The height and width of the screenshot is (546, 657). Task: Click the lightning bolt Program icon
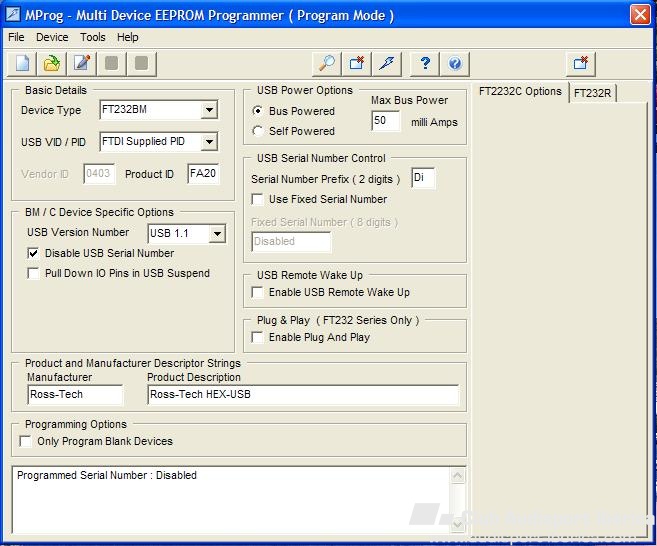(x=386, y=64)
